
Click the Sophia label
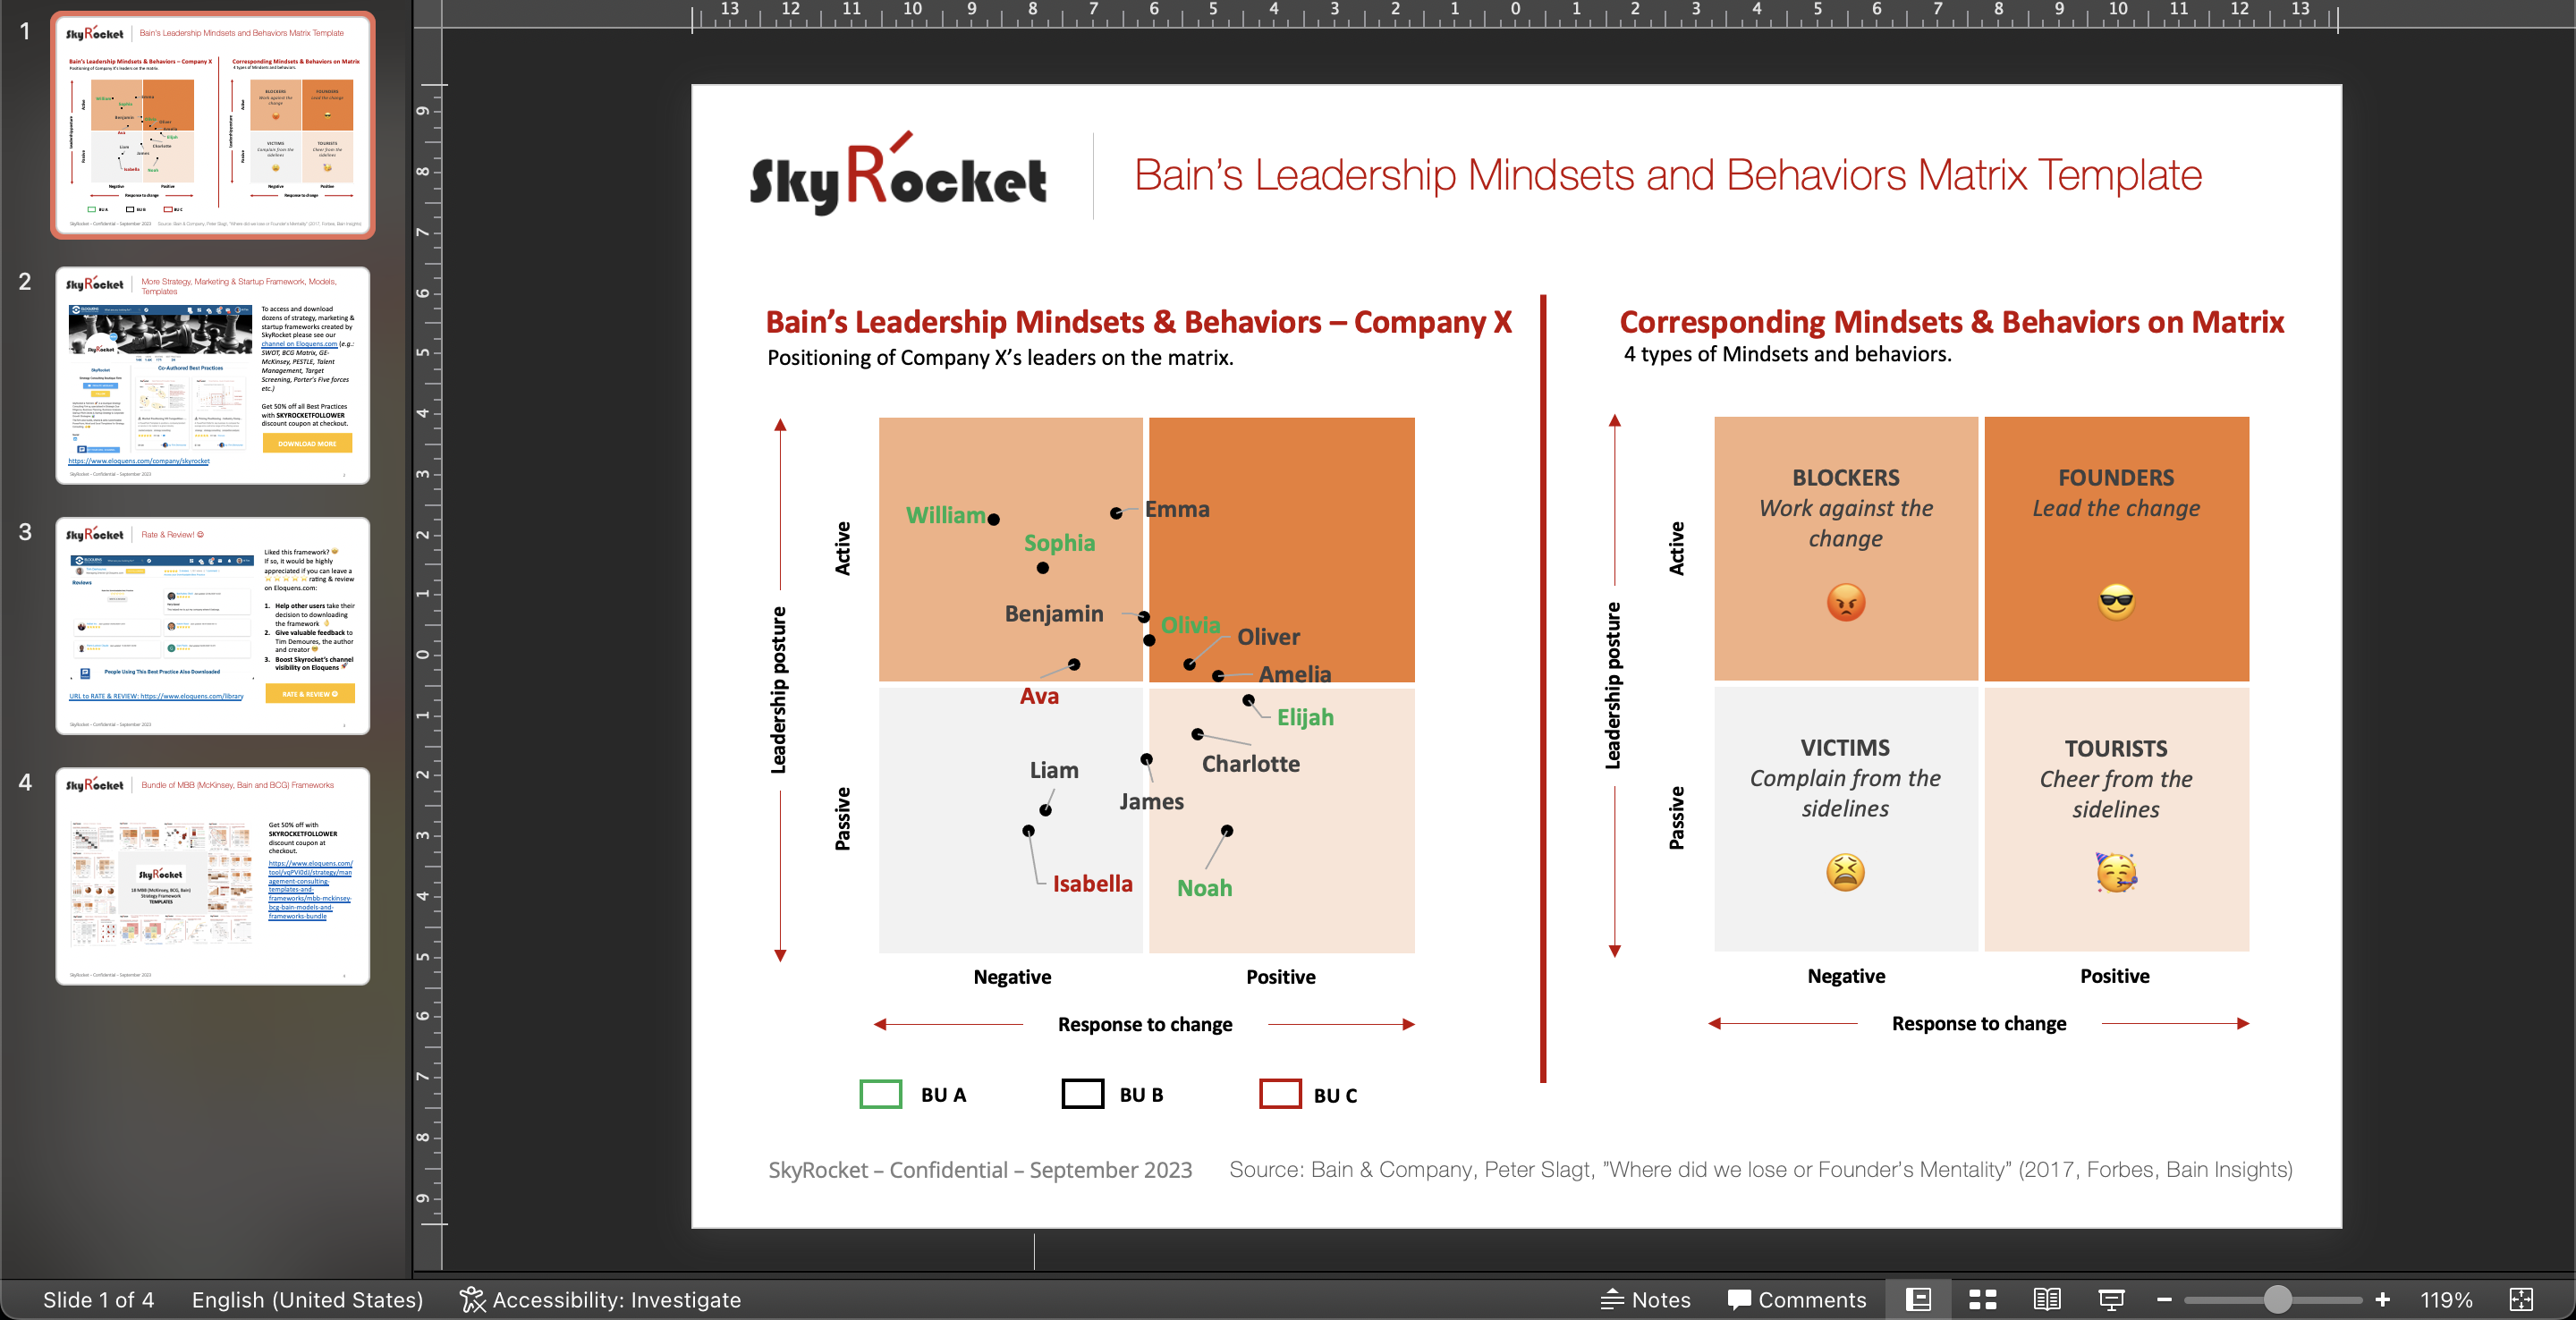pyautogui.click(x=1059, y=543)
